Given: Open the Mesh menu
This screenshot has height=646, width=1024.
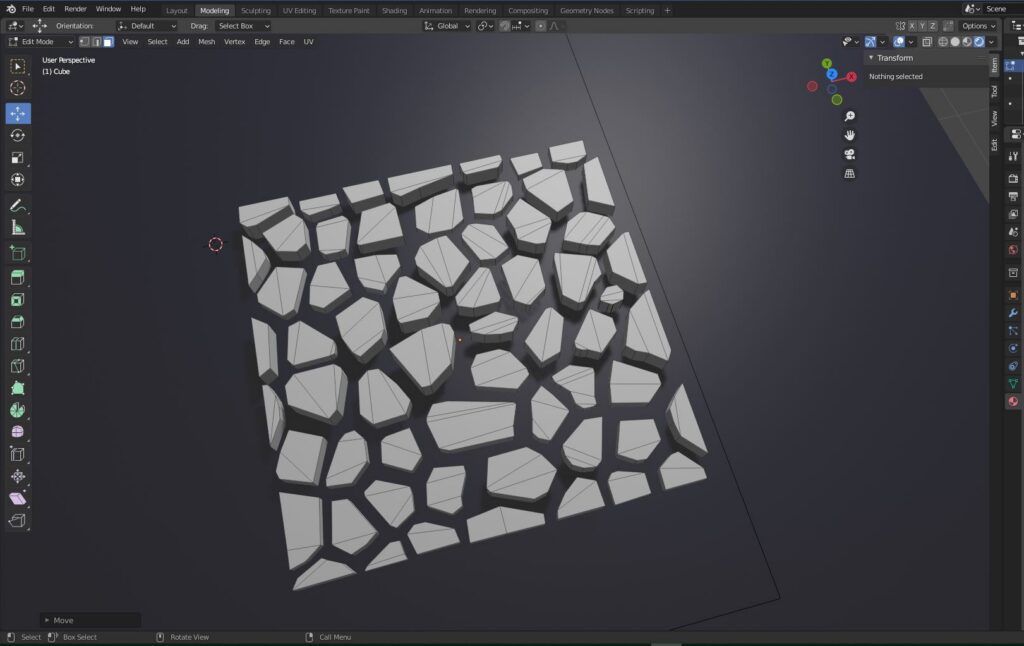Looking at the screenshot, I should (x=206, y=42).
